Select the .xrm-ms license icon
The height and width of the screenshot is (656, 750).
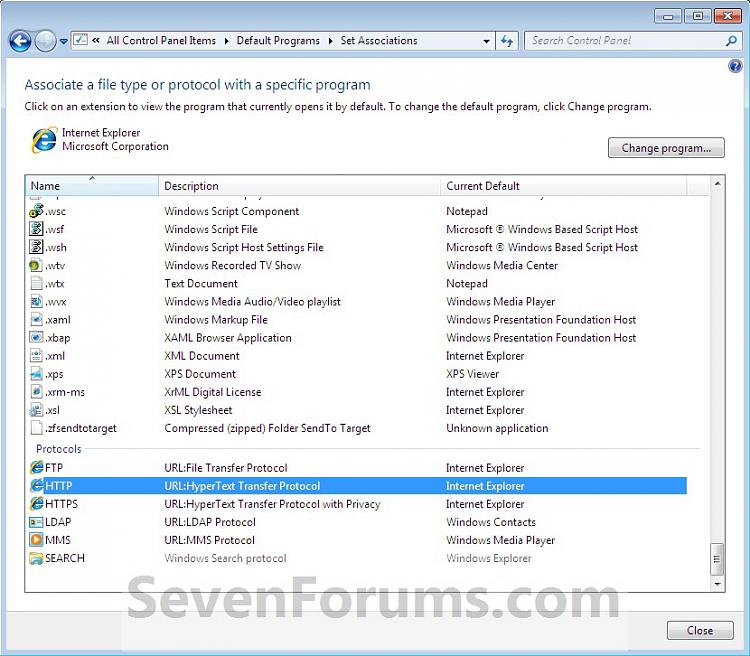tap(36, 392)
